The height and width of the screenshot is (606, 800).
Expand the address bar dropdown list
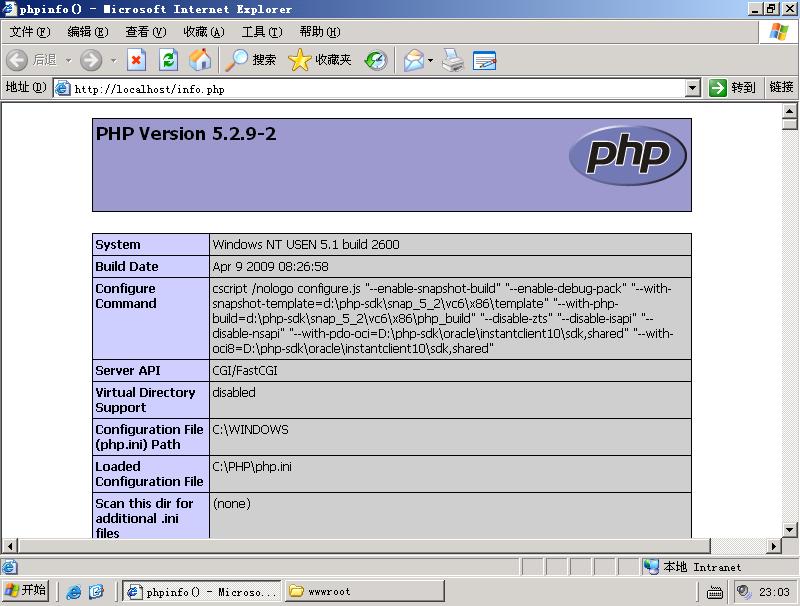(692, 88)
